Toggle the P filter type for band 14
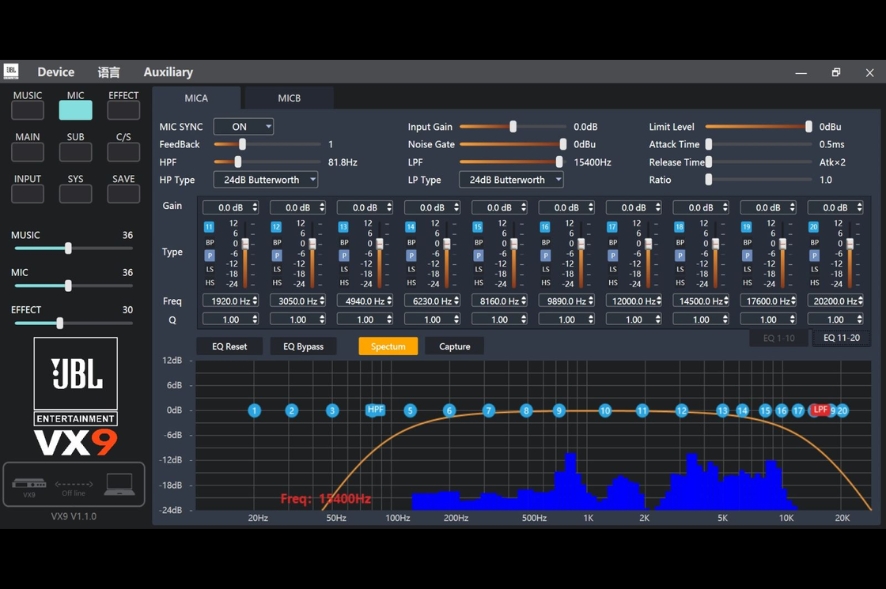Image resolution: width=886 pixels, height=589 pixels. tap(411, 255)
